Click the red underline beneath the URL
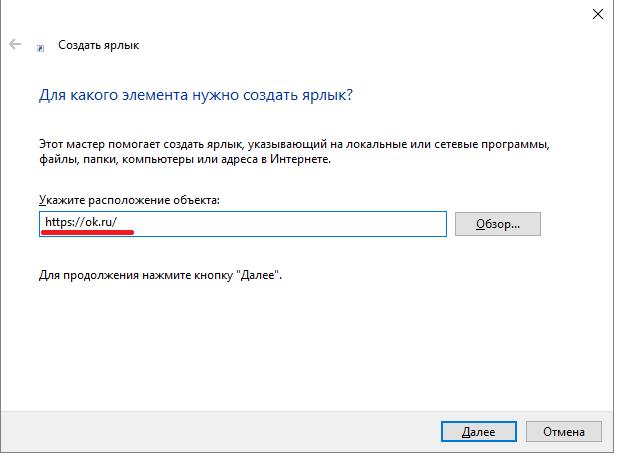Image resolution: width=622 pixels, height=460 pixels. tap(87, 233)
